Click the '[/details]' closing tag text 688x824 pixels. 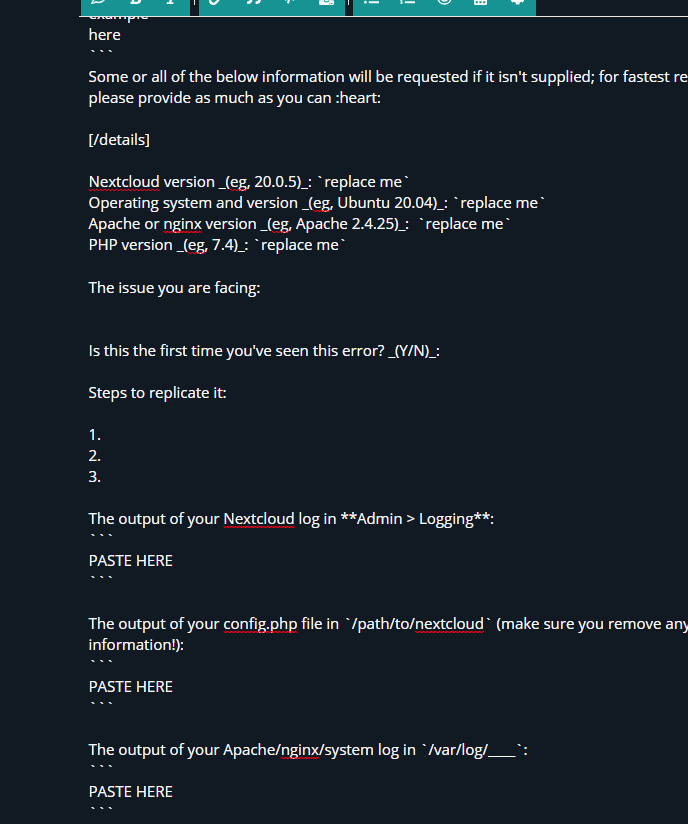coord(119,140)
